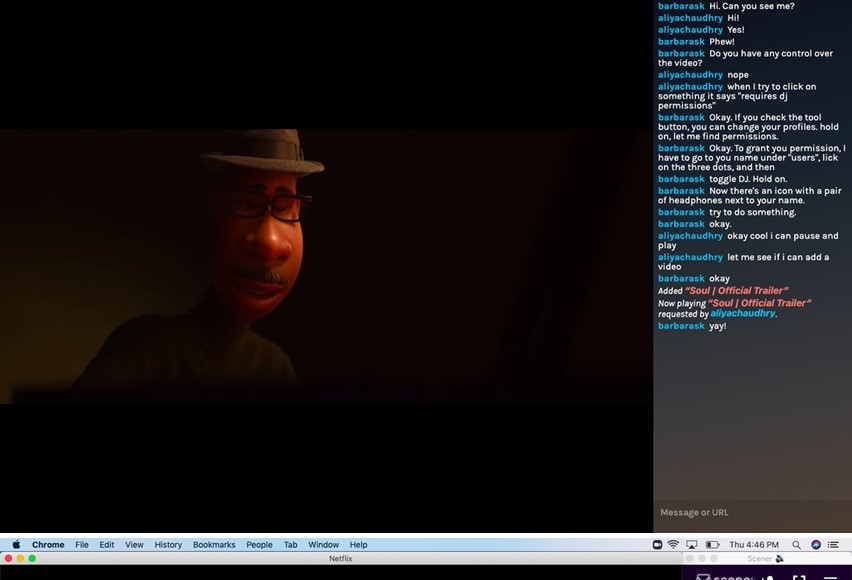Open "Soul | Official Trailer" in the Now playing line

pyautogui.click(x=760, y=303)
